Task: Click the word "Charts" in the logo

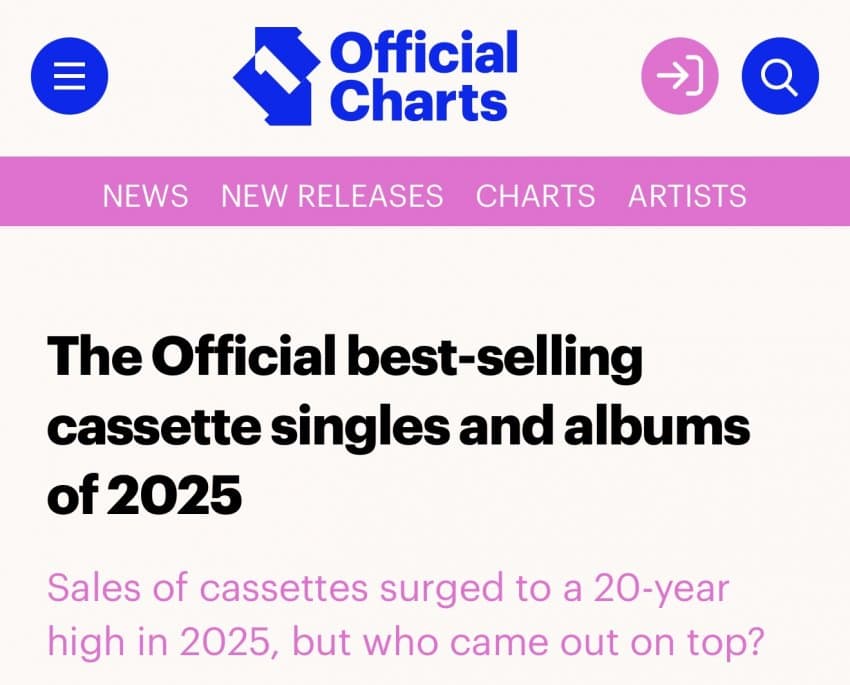Action: [x=418, y=101]
